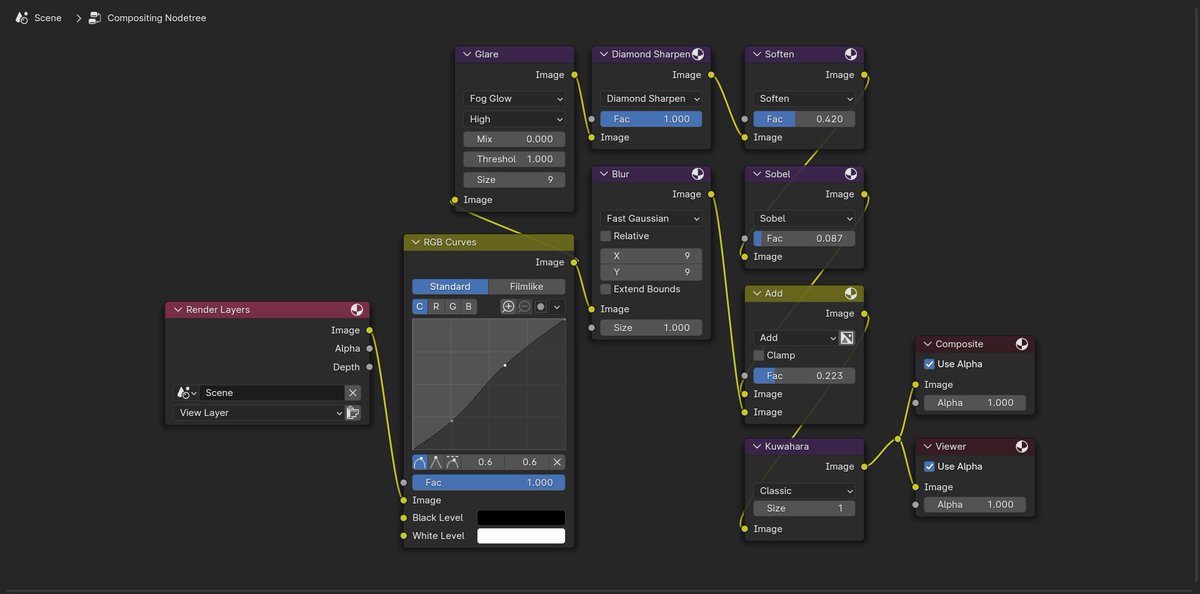Click the Scene icon in the breadcrumb

click(21, 18)
